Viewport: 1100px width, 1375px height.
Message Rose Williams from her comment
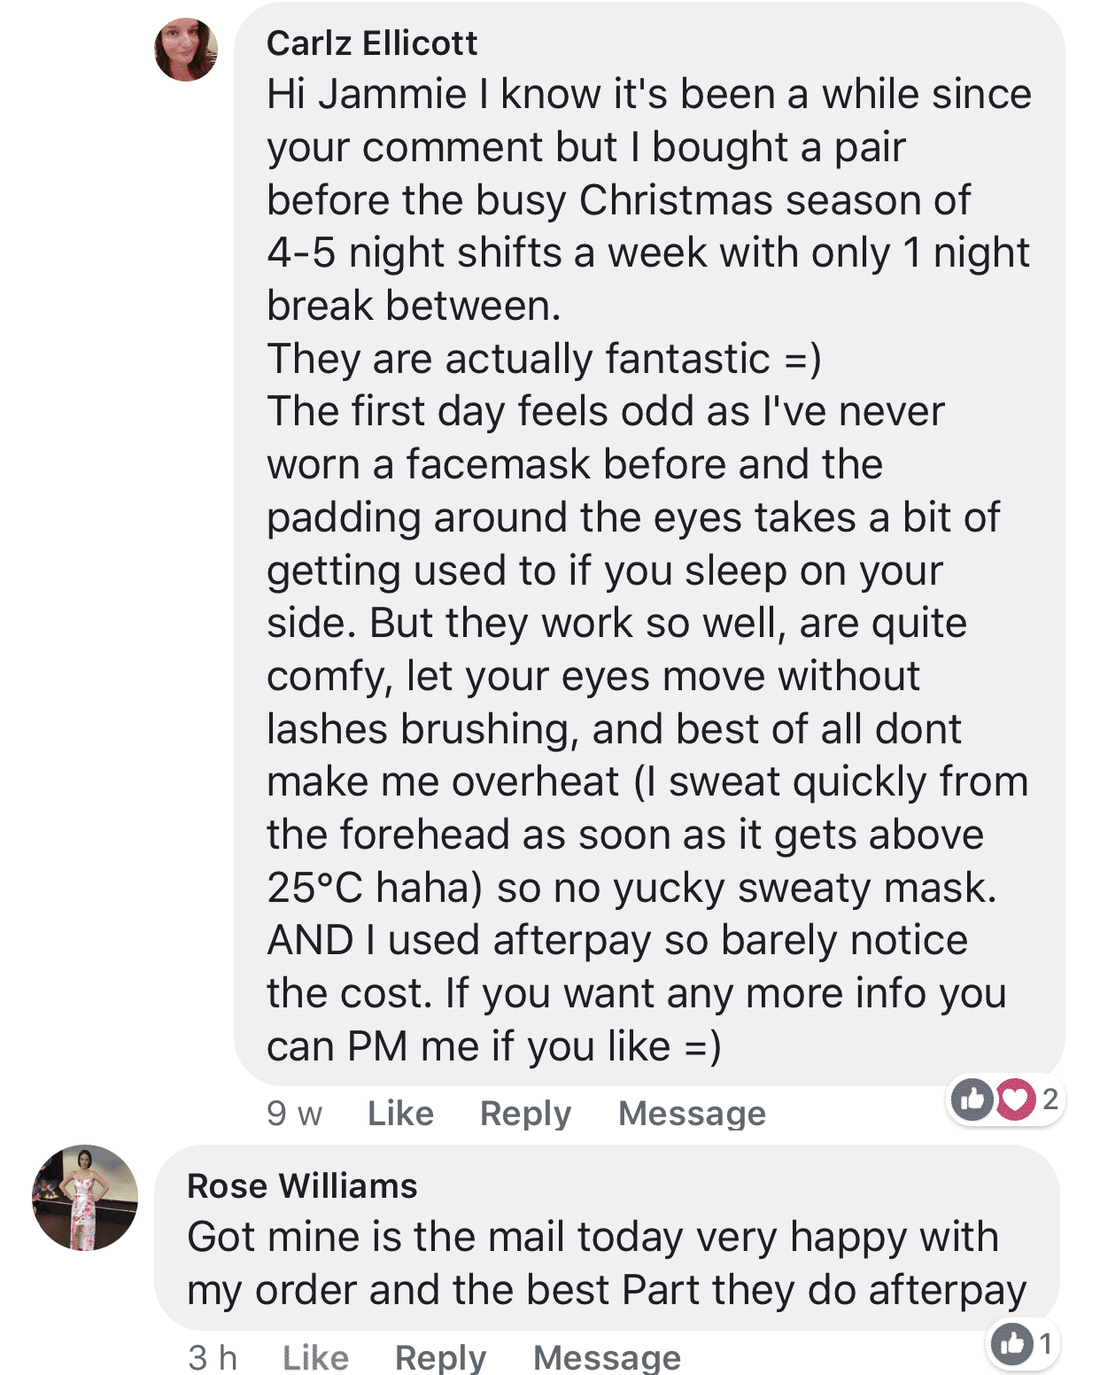click(607, 1357)
